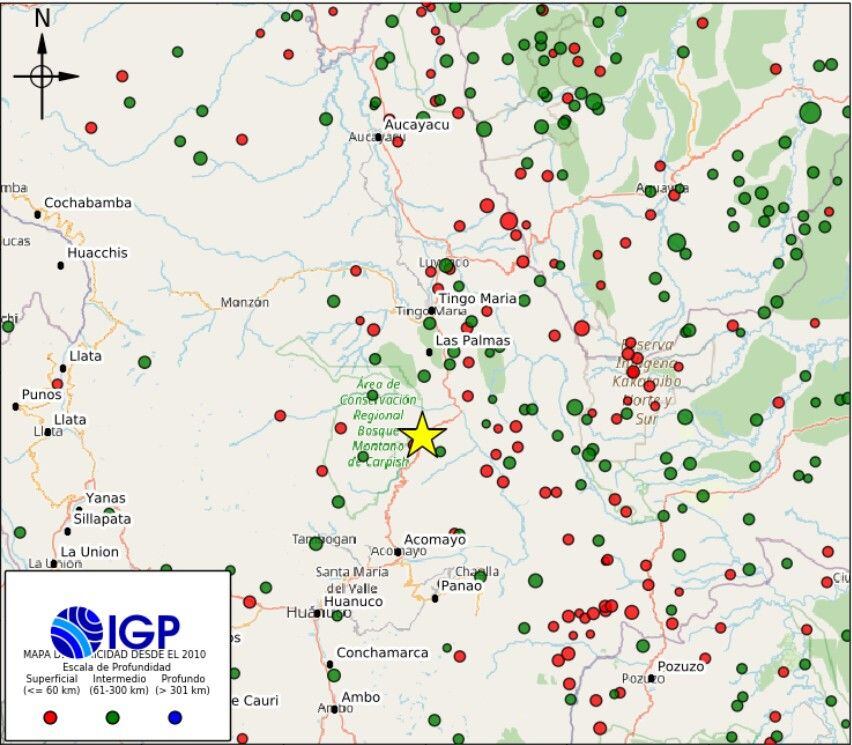Click the Tingo María city label
Image resolution: width=852 pixels, height=745 pixels.
[x=477, y=299]
